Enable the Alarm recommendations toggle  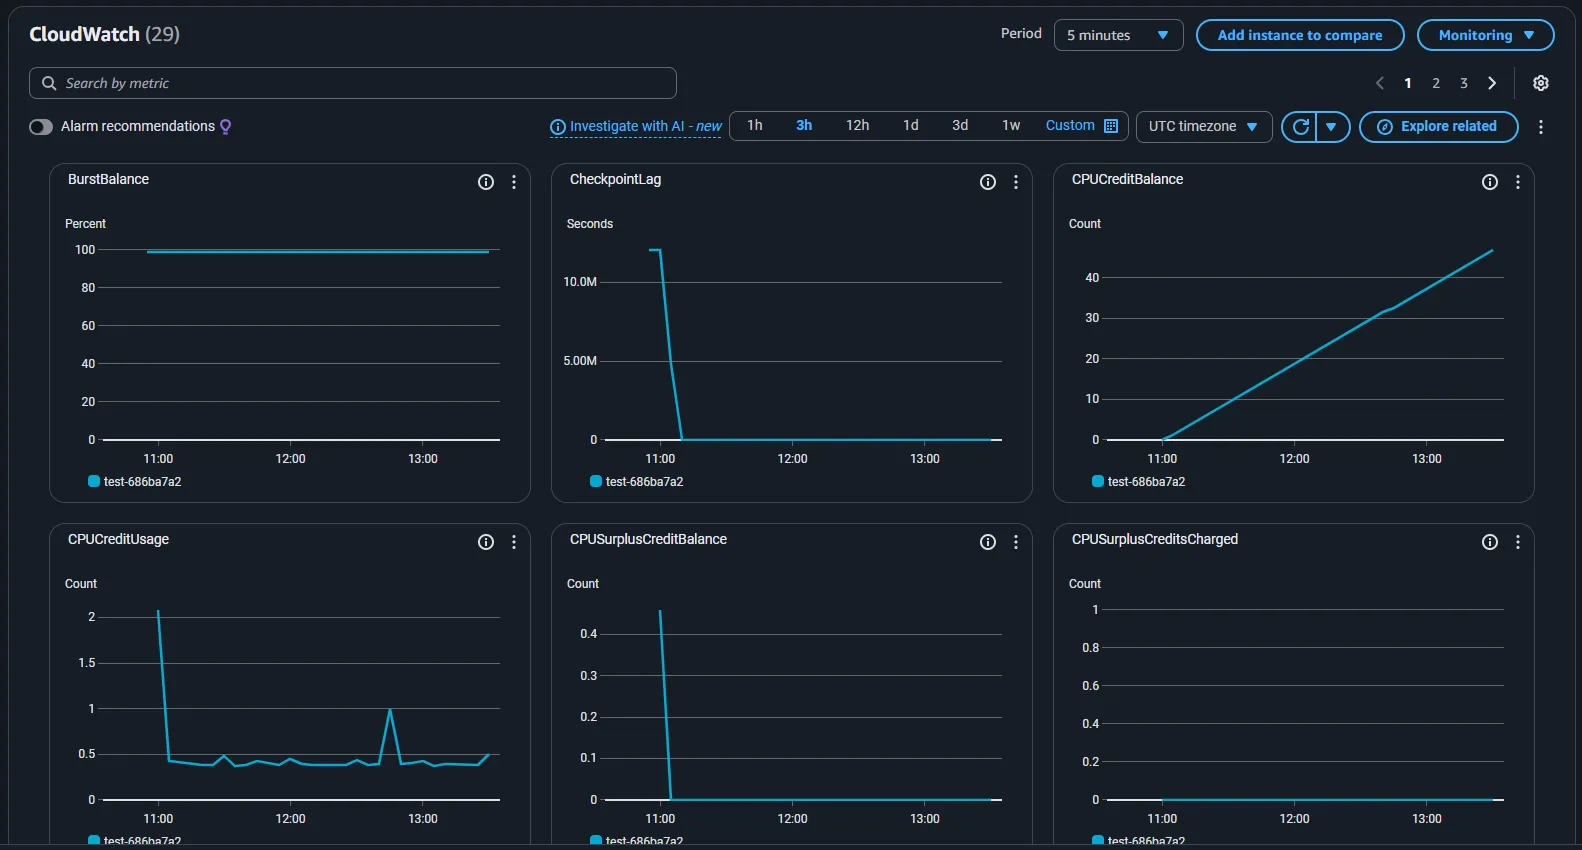click(41, 127)
